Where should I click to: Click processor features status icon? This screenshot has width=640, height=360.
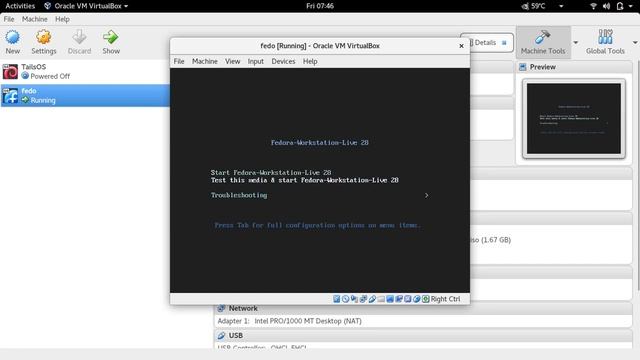(x=408, y=299)
